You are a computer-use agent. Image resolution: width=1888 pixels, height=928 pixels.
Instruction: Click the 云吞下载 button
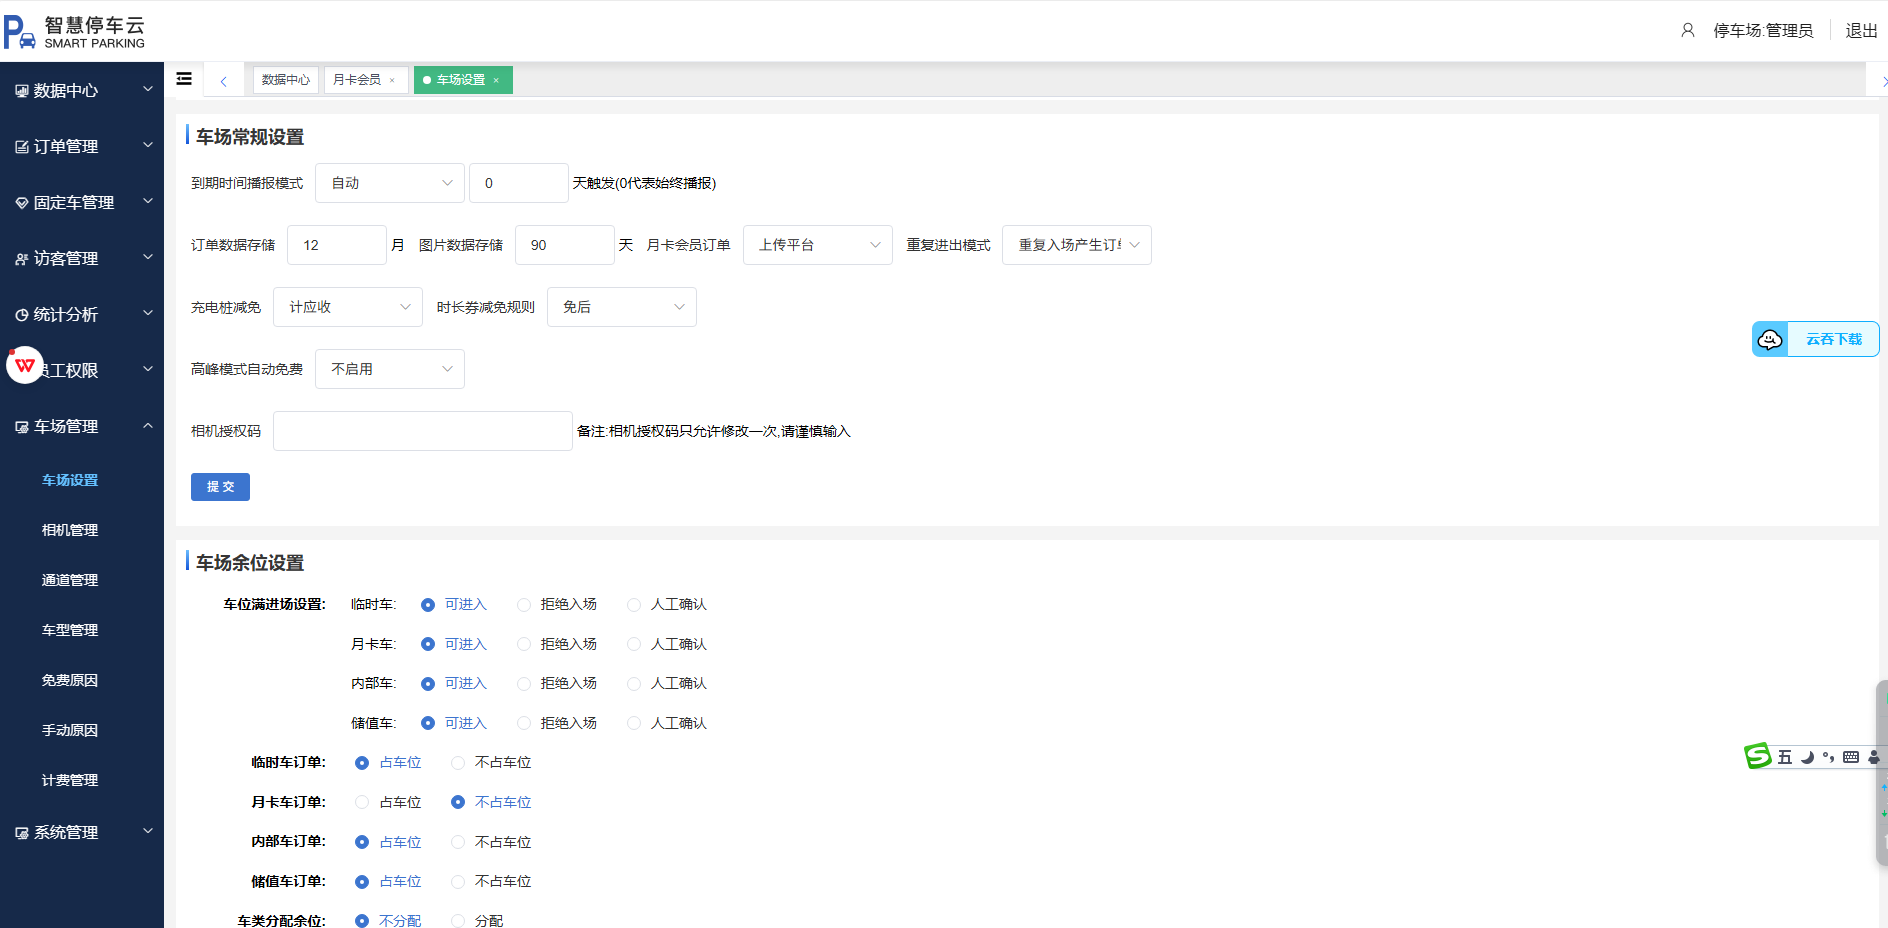pyautogui.click(x=1833, y=338)
